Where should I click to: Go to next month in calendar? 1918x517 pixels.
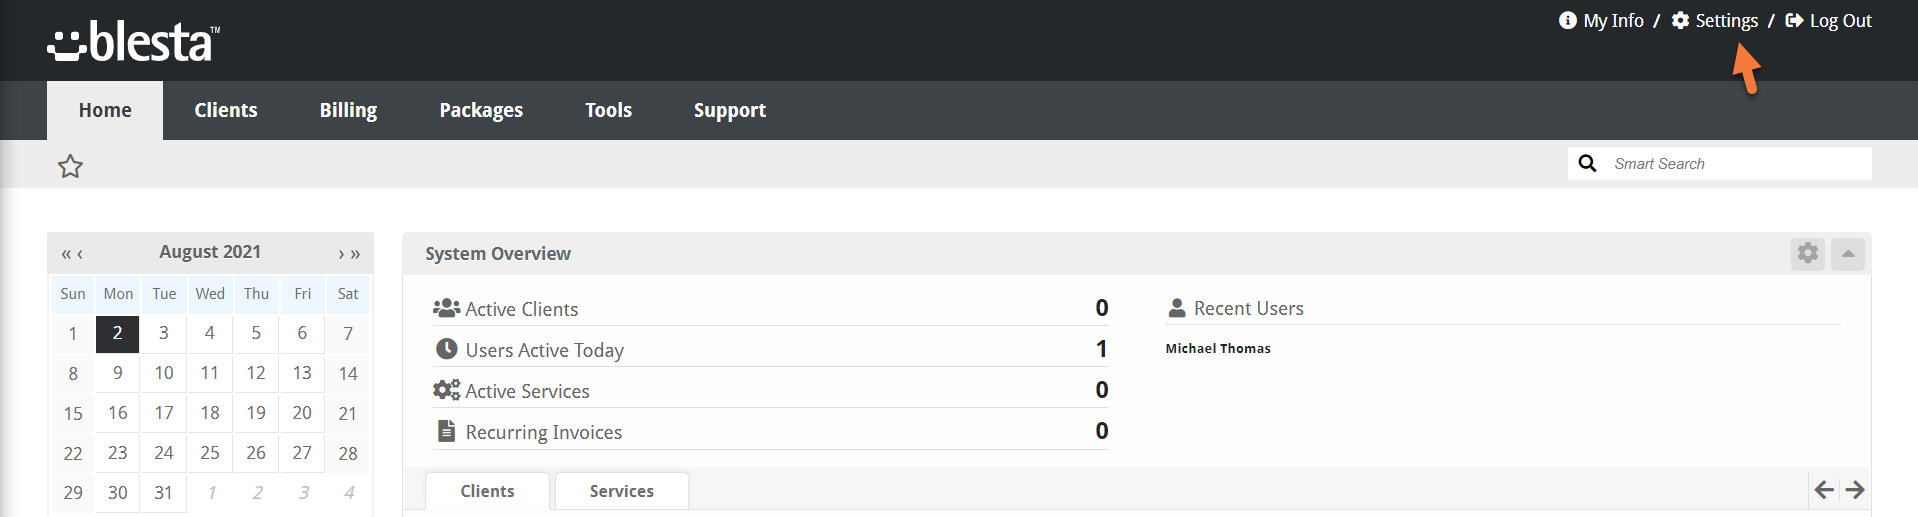tap(341, 254)
